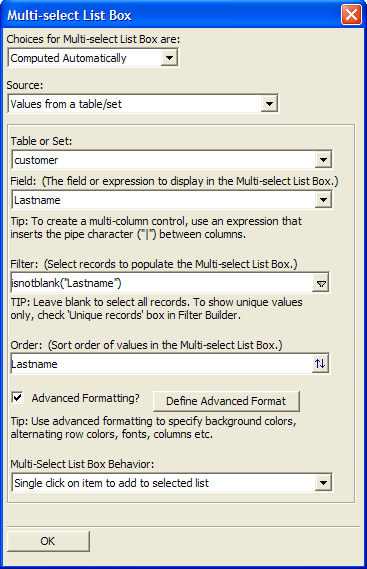Expand the List Box Behavior dropdown arrow
The width and height of the screenshot is (367, 569).
pyautogui.click(x=323, y=483)
